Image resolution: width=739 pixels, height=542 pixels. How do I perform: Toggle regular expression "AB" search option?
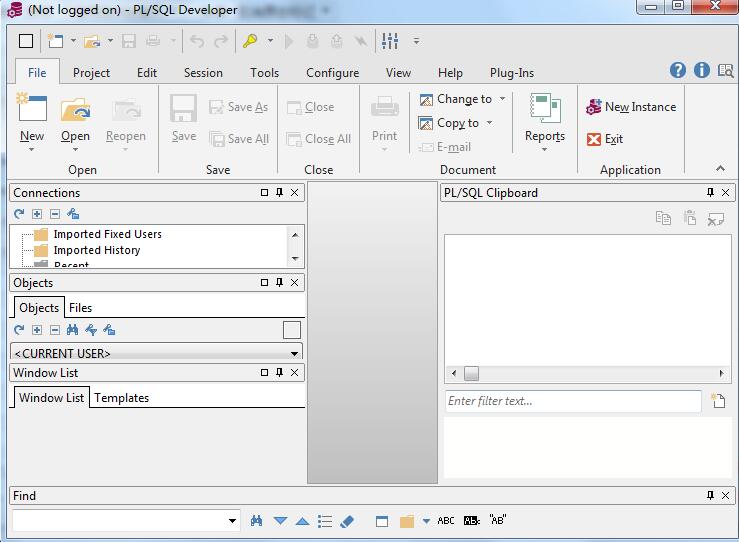[x=498, y=521]
